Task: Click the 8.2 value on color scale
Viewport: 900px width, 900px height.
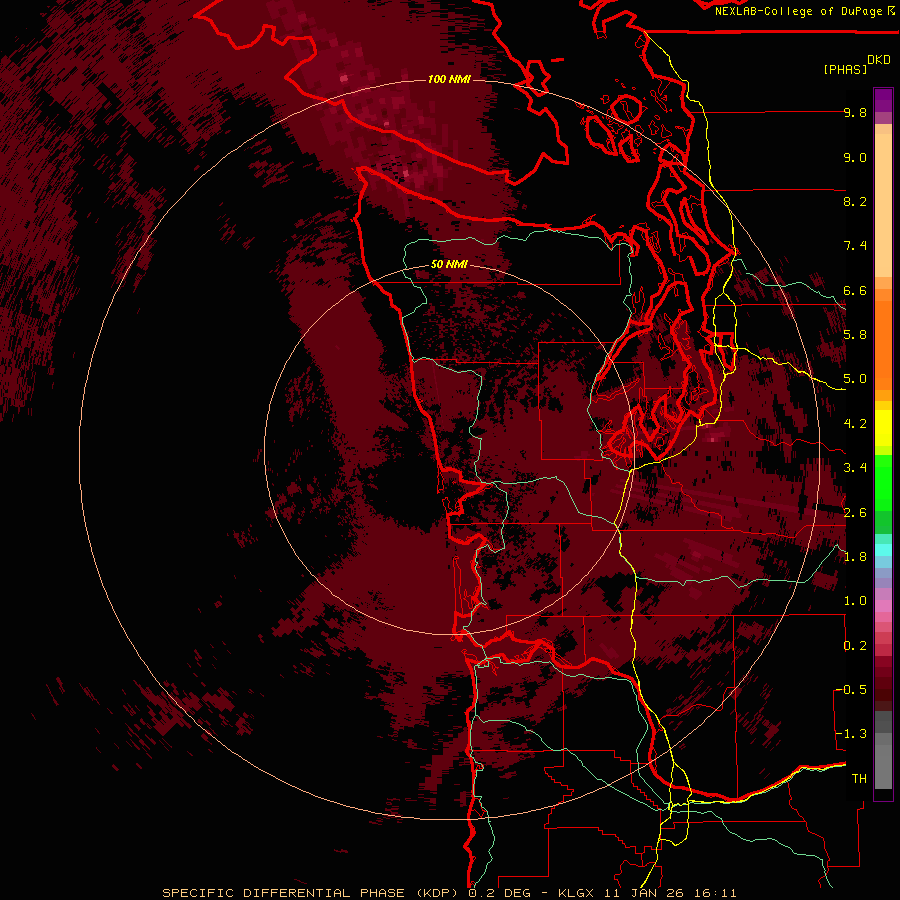Action: tap(855, 201)
